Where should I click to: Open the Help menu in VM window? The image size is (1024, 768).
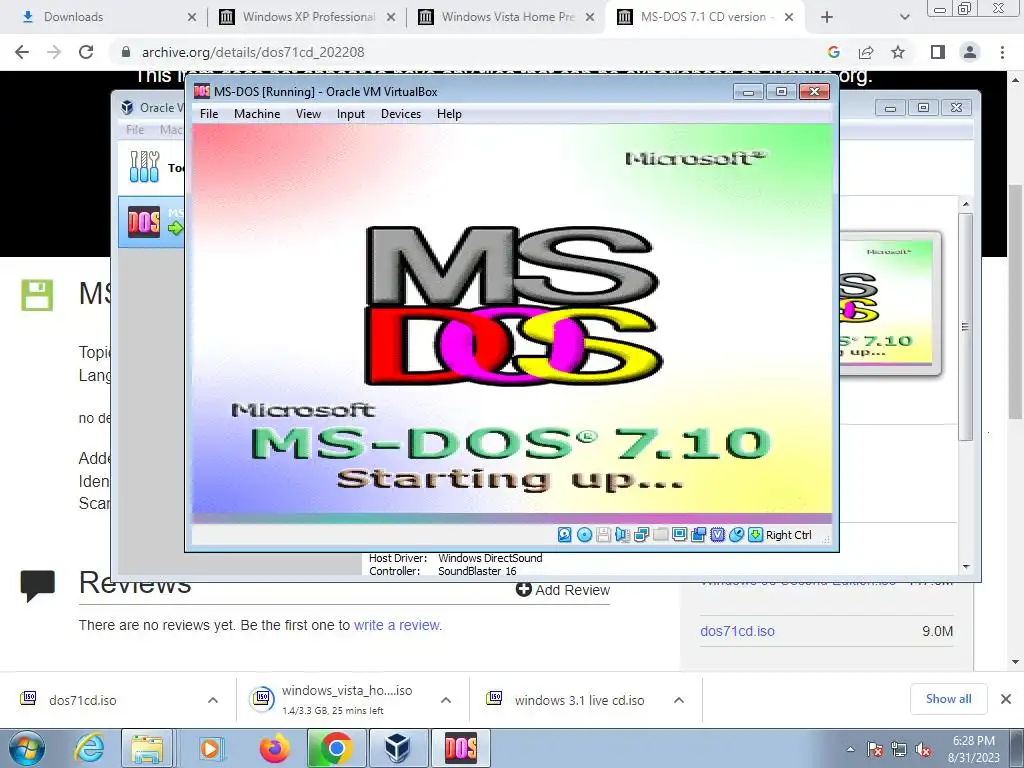(449, 114)
